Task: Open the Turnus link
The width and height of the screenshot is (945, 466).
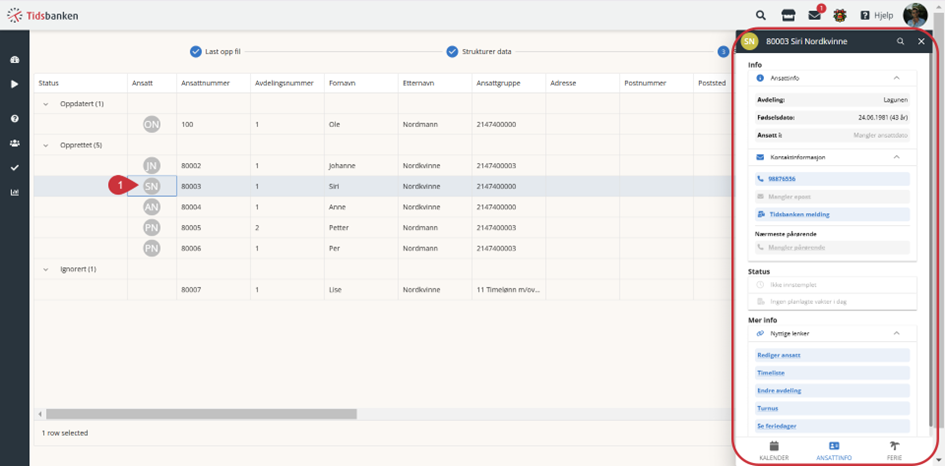Action: 832,408
